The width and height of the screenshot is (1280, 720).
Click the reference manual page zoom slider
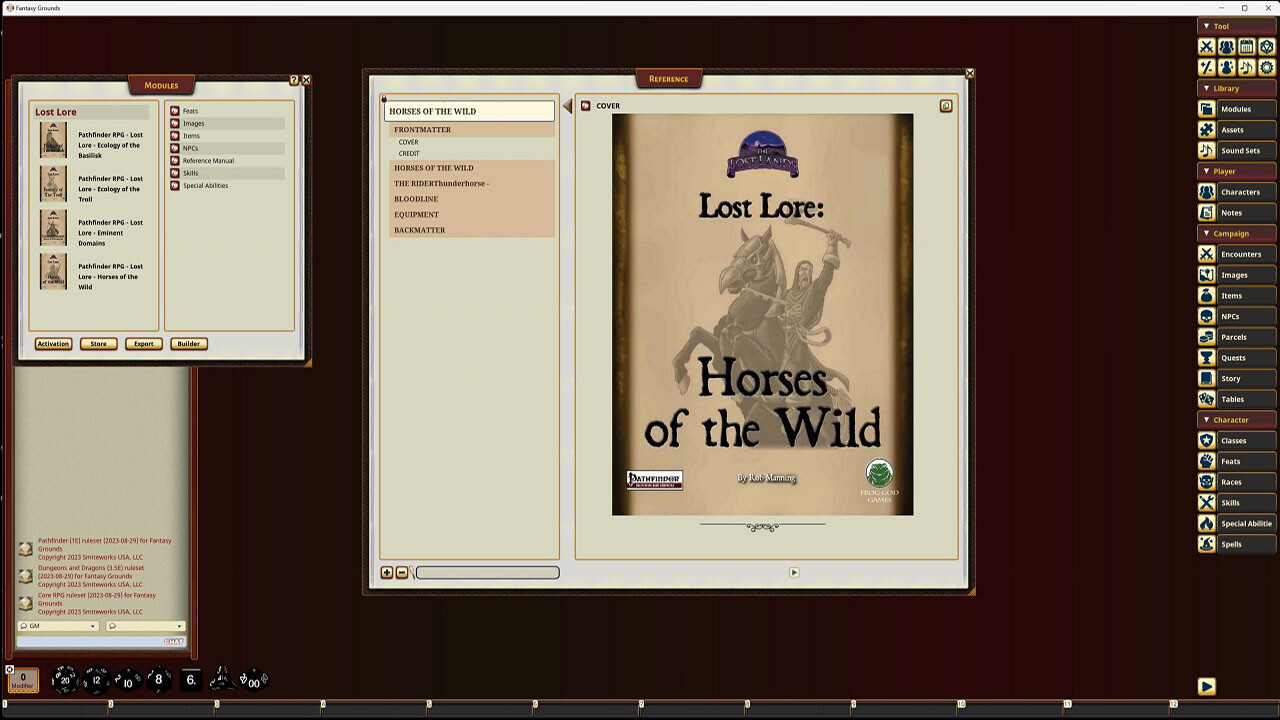click(487, 572)
